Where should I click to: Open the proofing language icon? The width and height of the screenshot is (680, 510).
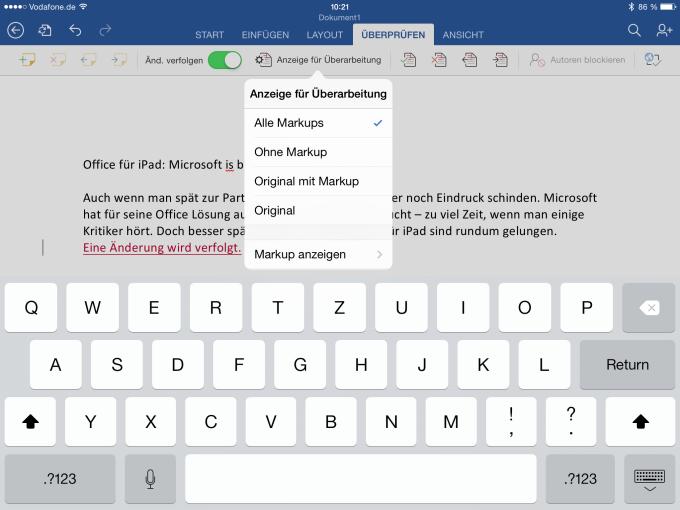tap(653, 60)
